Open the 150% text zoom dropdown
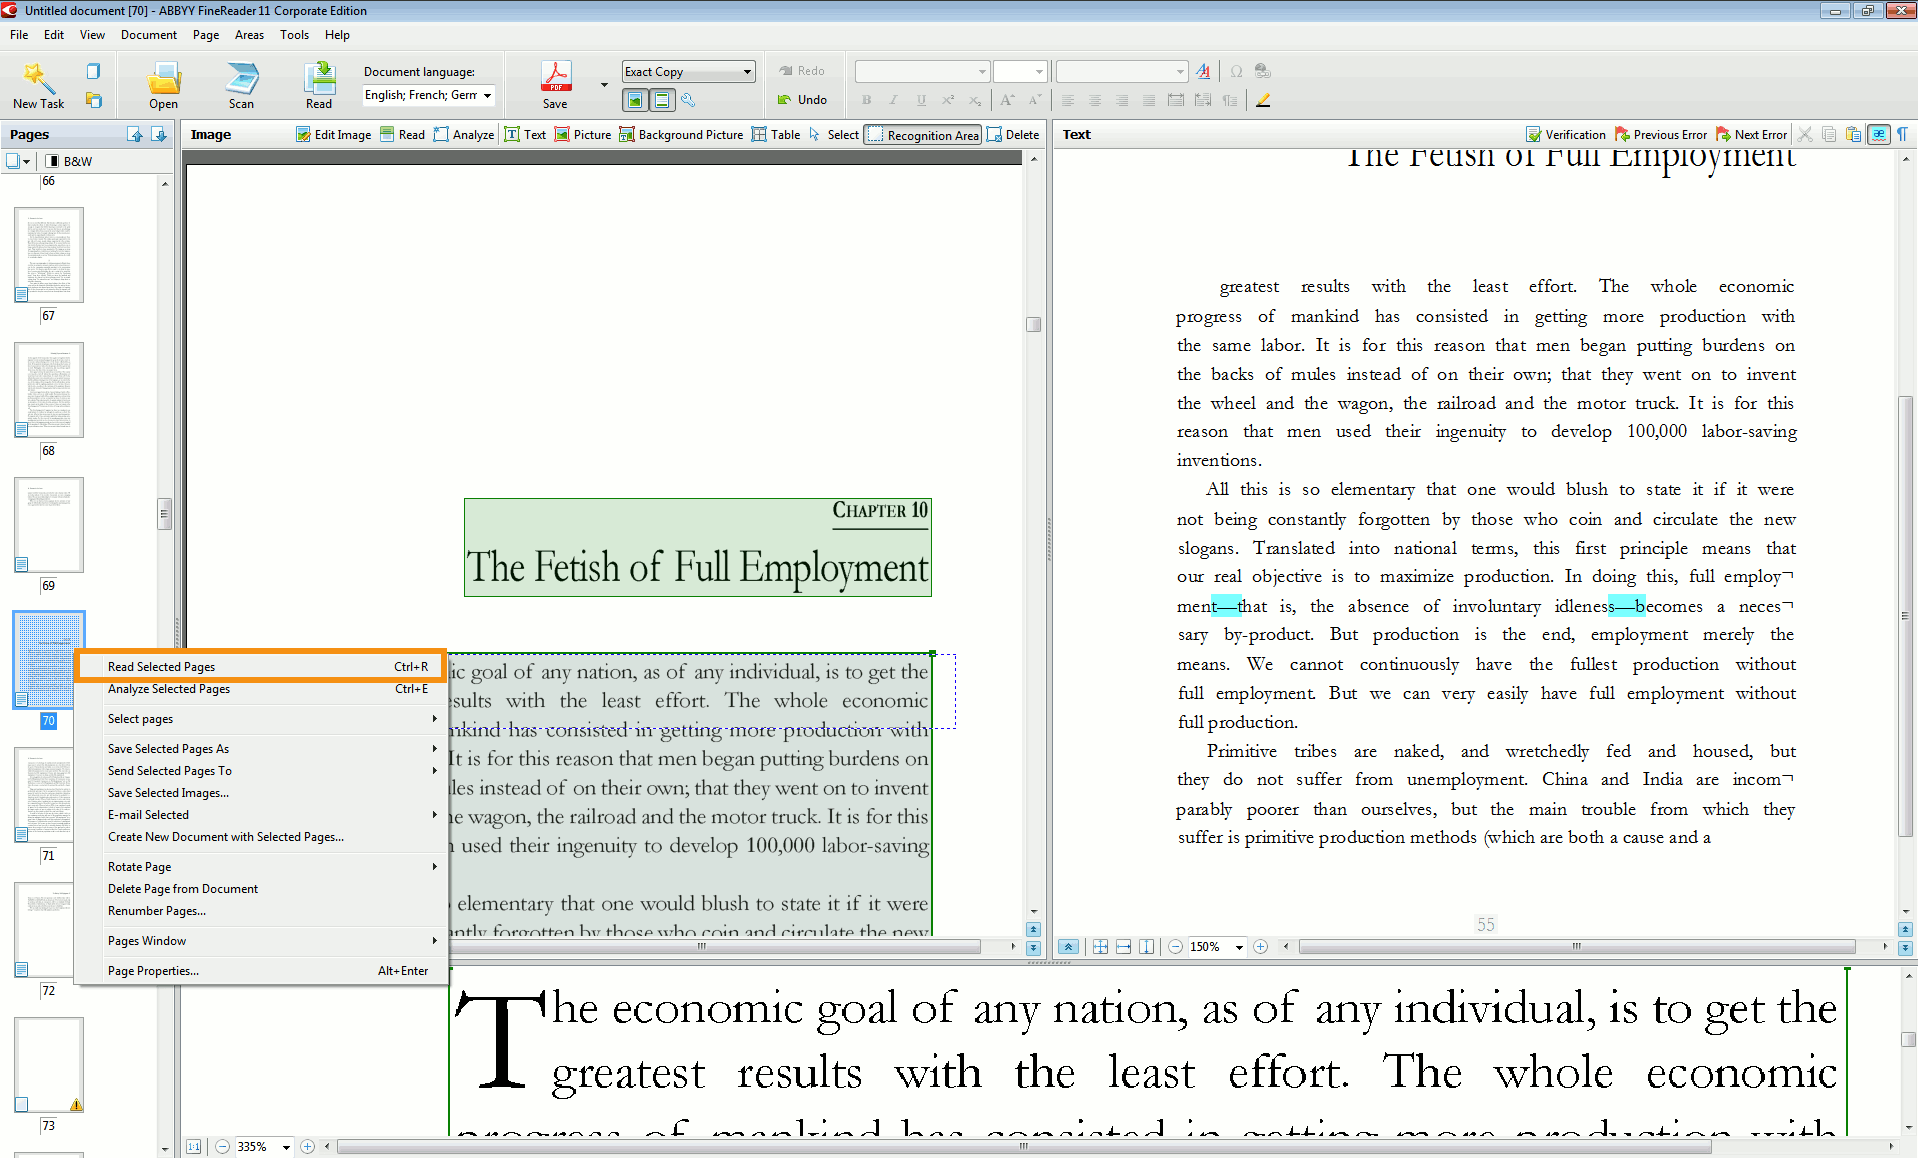 [1239, 947]
